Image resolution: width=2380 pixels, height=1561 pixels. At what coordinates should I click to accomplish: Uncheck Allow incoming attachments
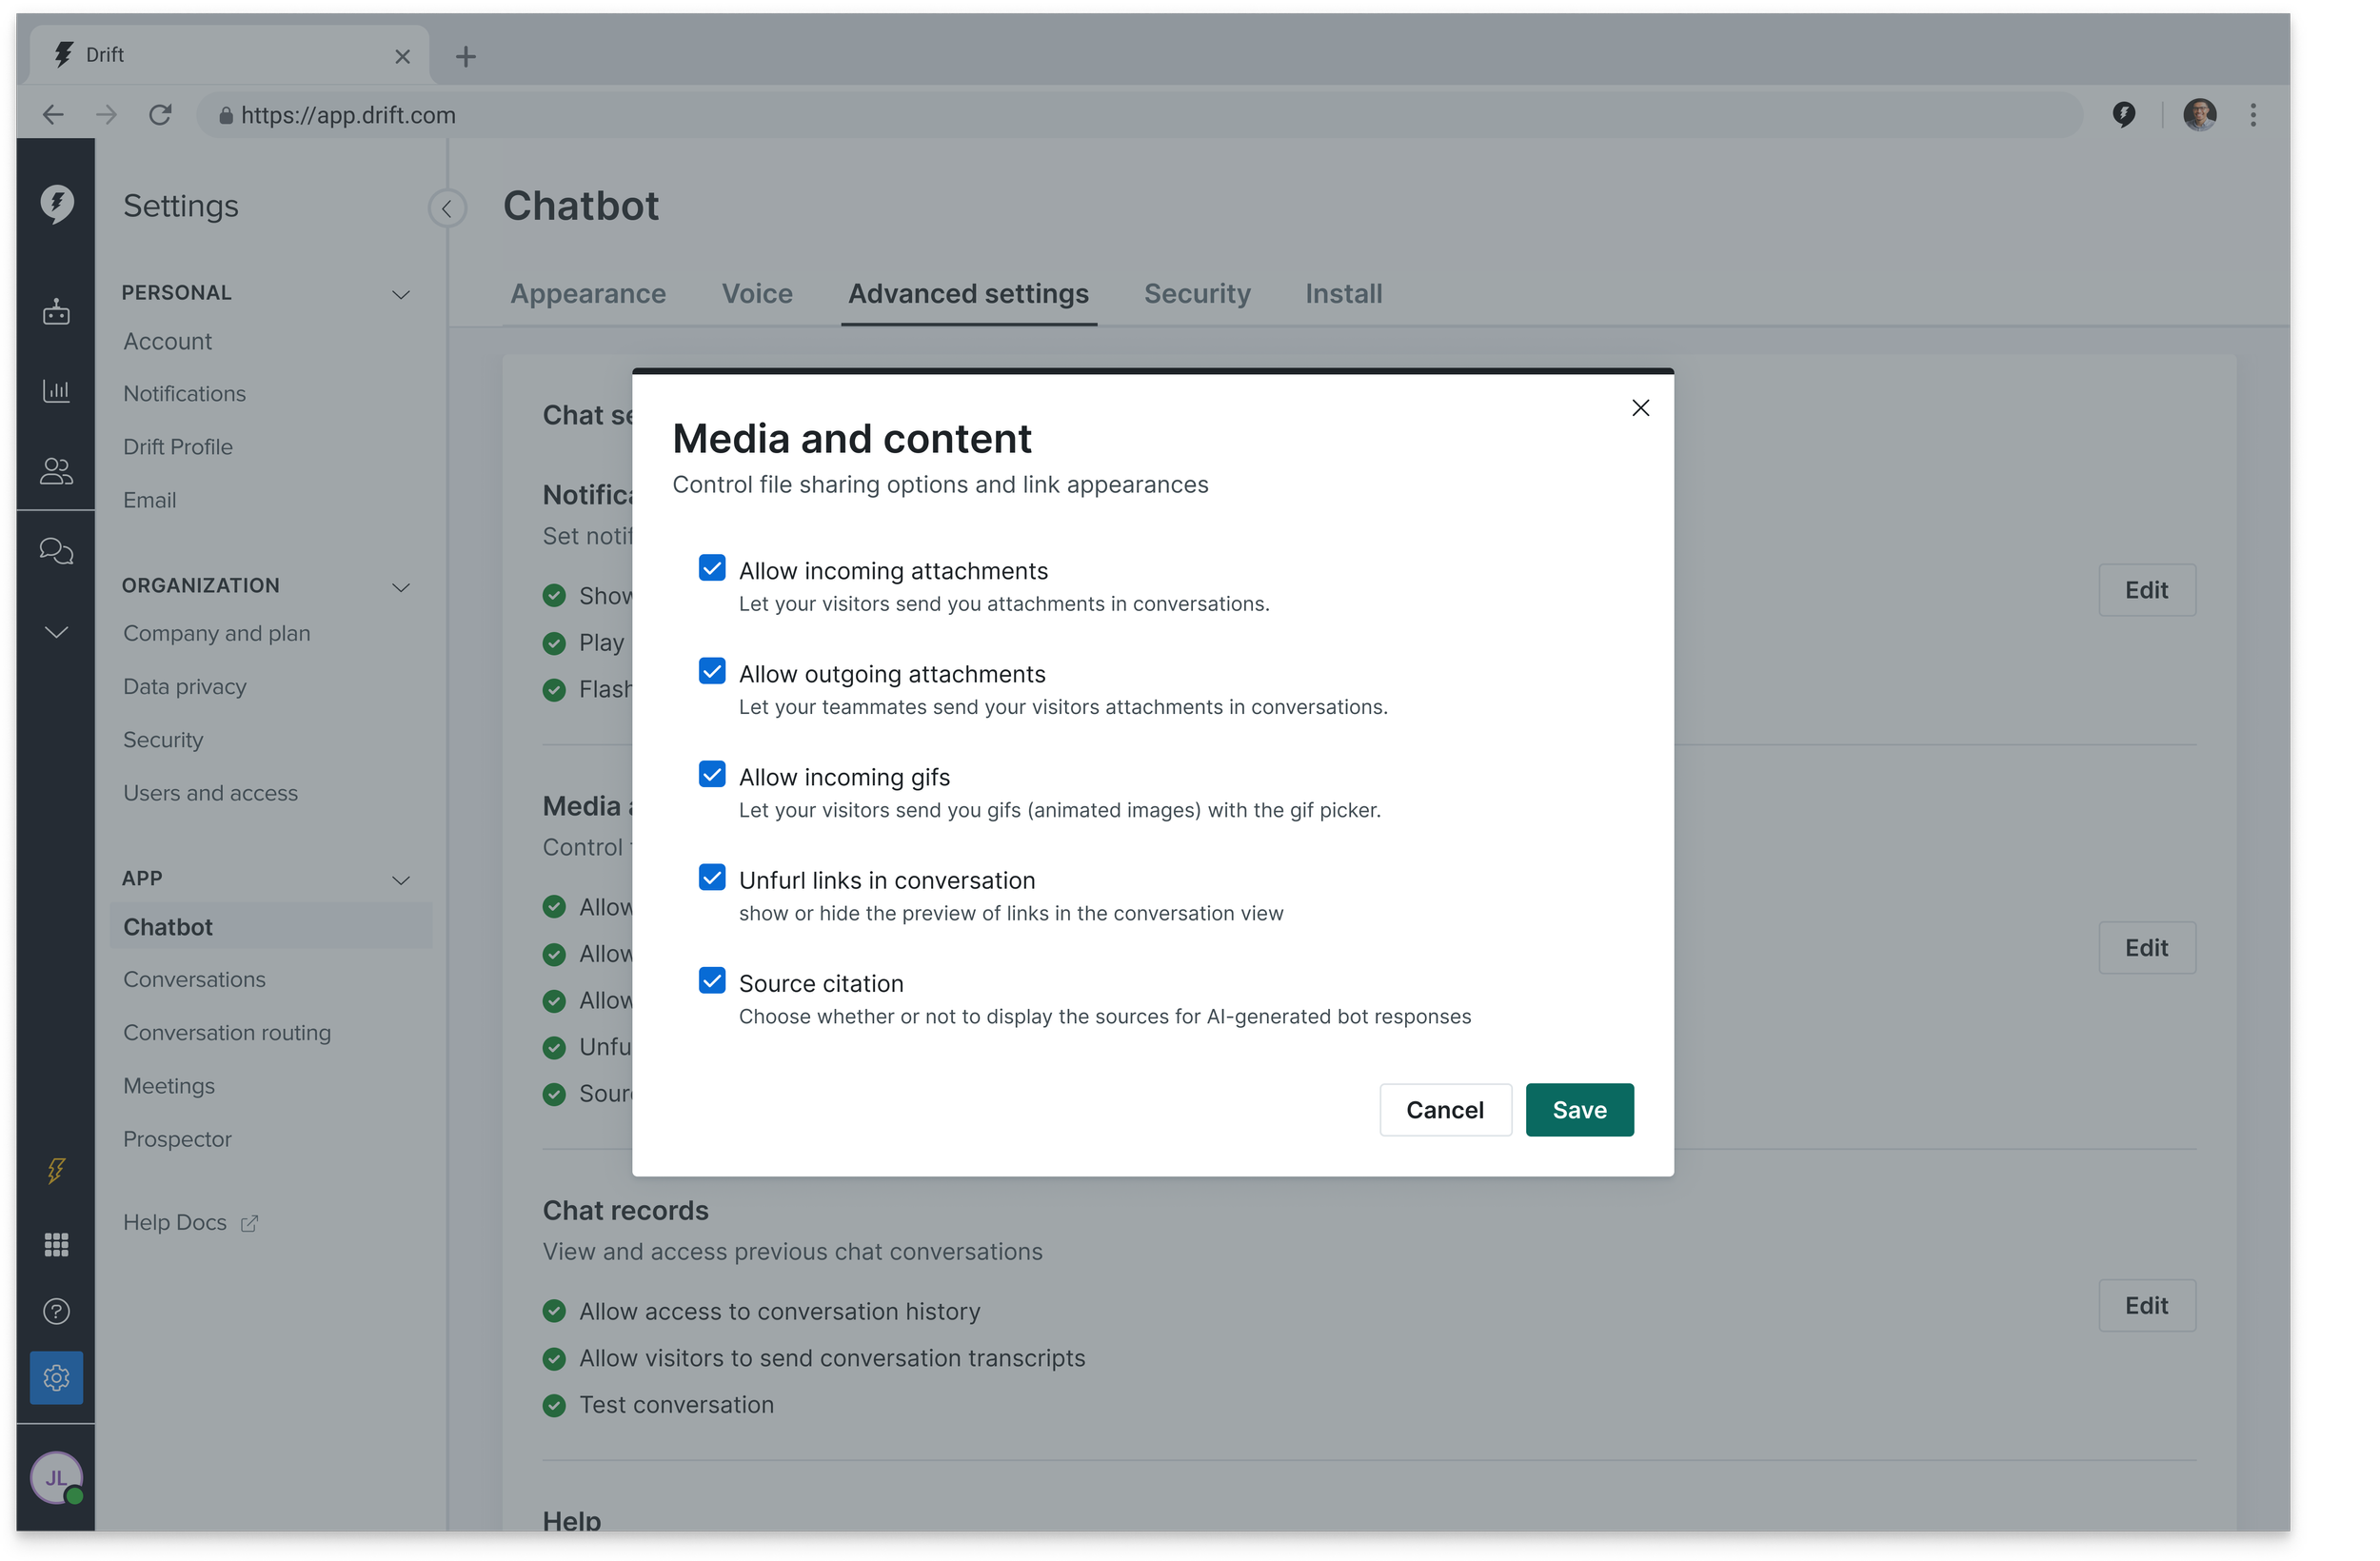pos(712,569)
